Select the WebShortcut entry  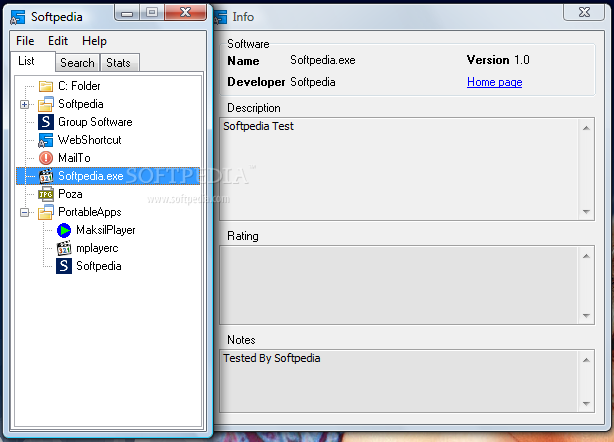[x=89, y=140]
